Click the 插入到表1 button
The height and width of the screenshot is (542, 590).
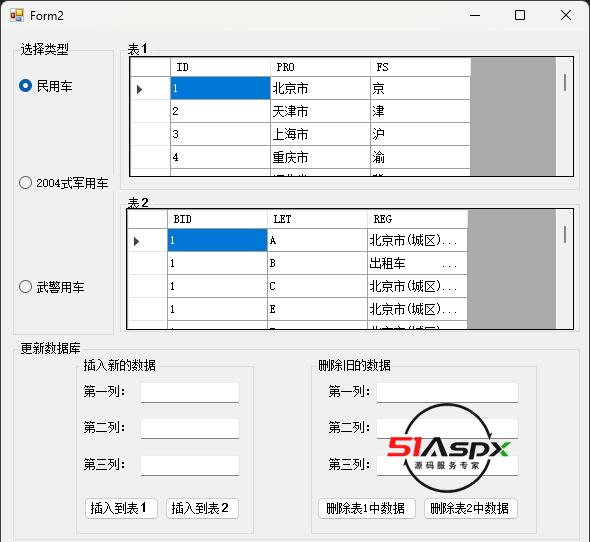click(x=121, y=509)
